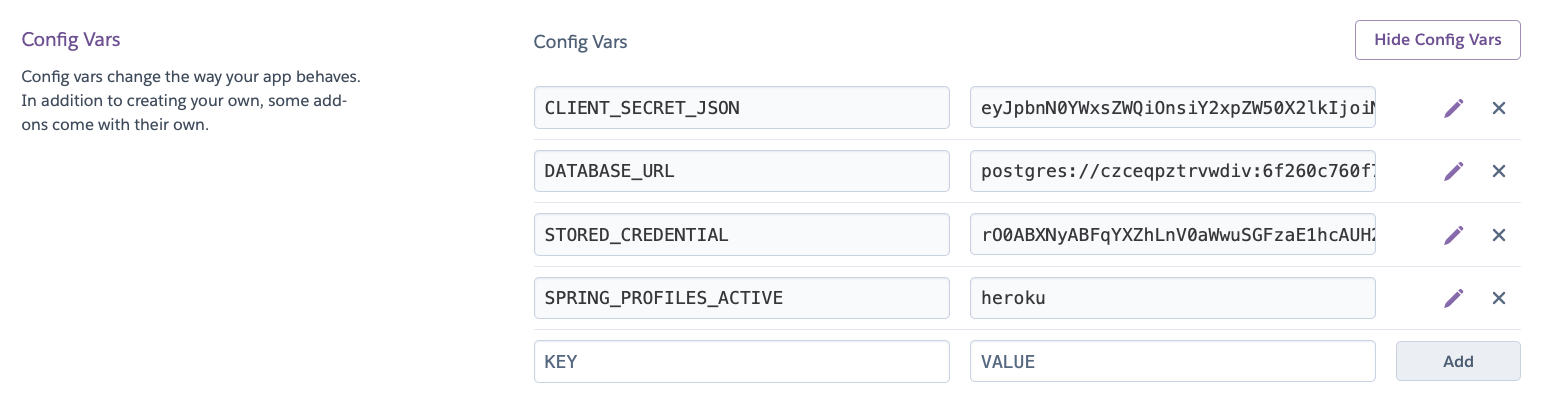Image resolution: width=1543 pixels, height=399 pixels.
Task: Delete the STORED_CREDENTIAL config var
Action: (1499, 235)
